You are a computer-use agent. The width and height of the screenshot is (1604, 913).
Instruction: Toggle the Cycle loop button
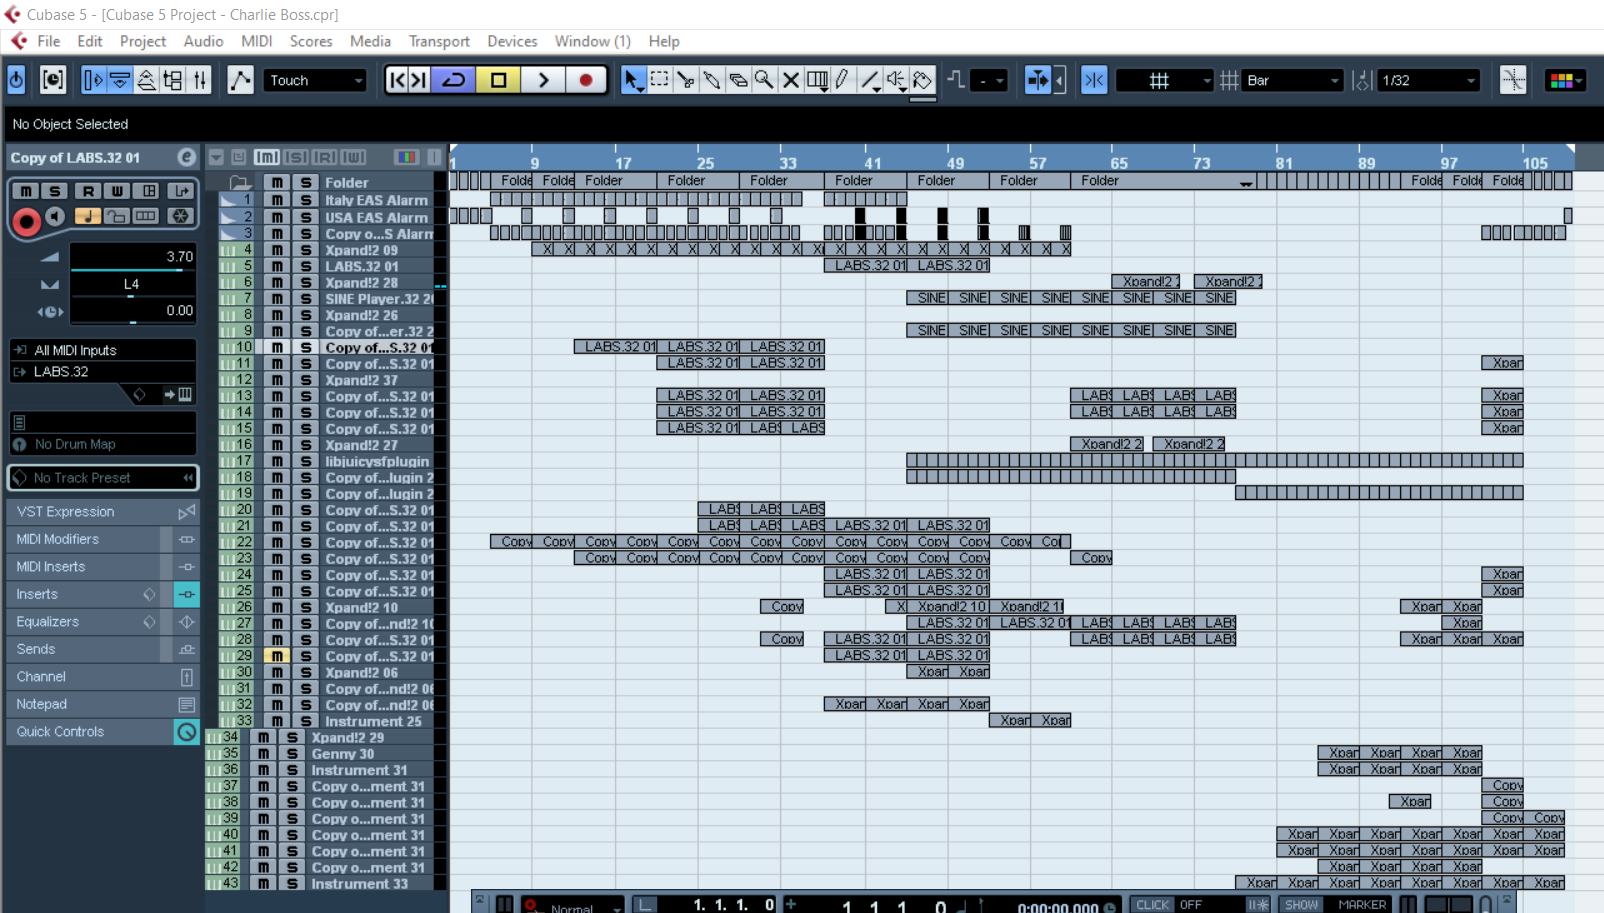coord(454,80)
